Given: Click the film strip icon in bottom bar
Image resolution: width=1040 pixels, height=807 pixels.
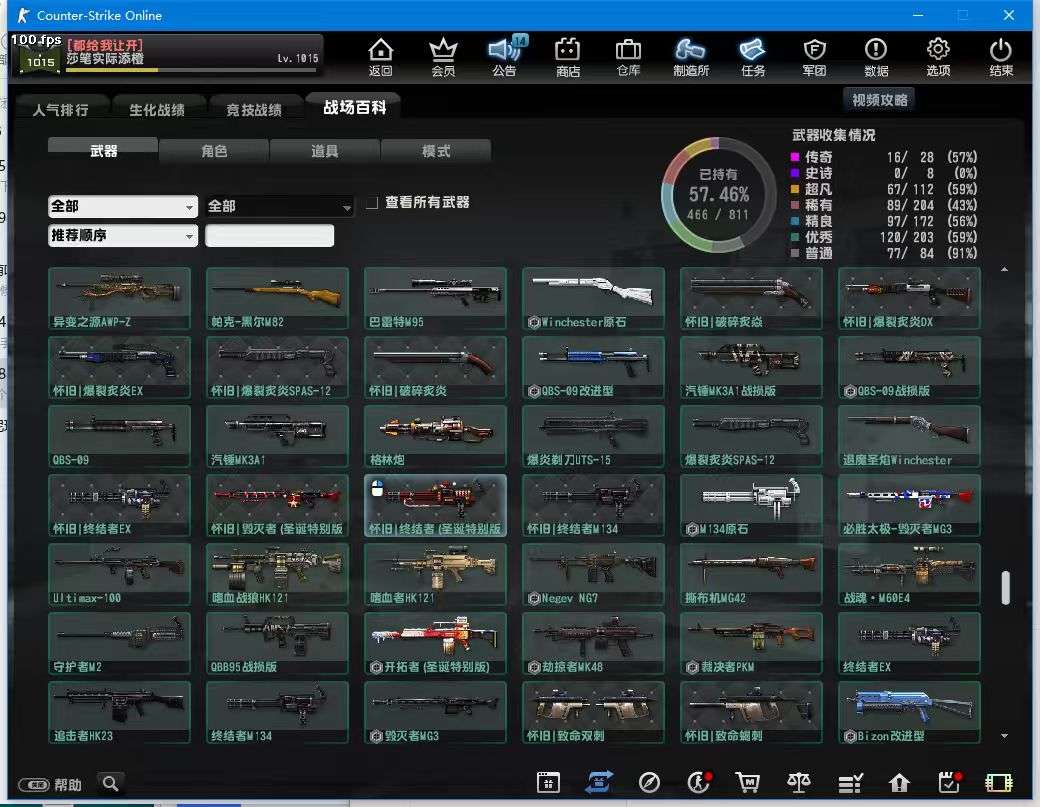Looking at the screenshot, I should (999, 783).
